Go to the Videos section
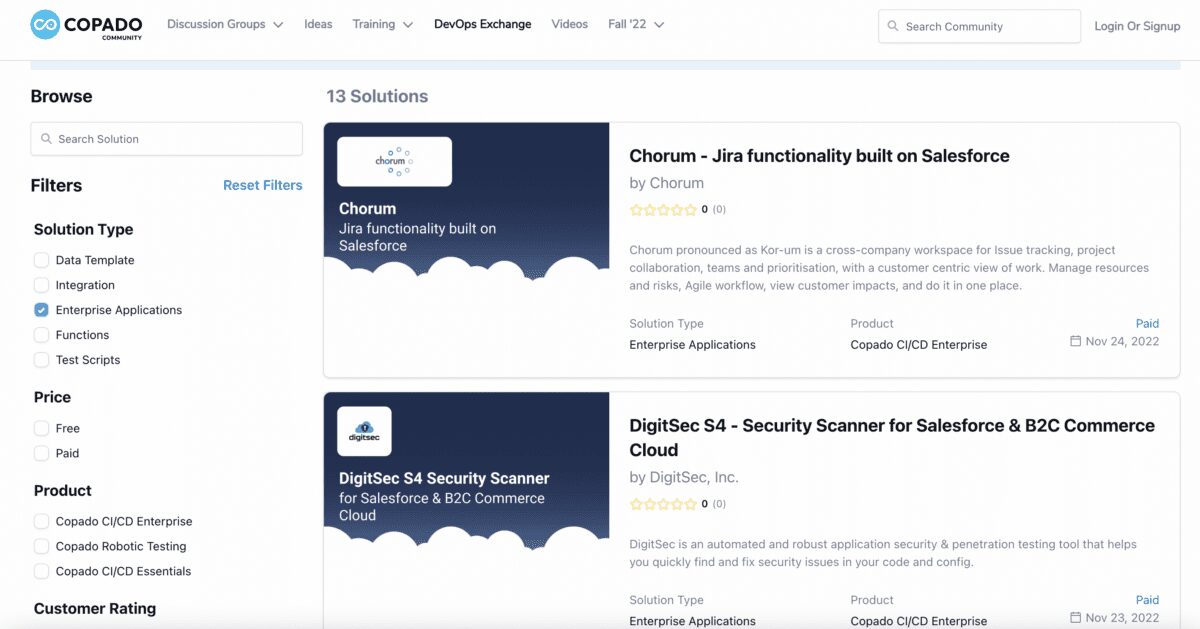This screenshot has width=1200, height=629. point(569,24)
